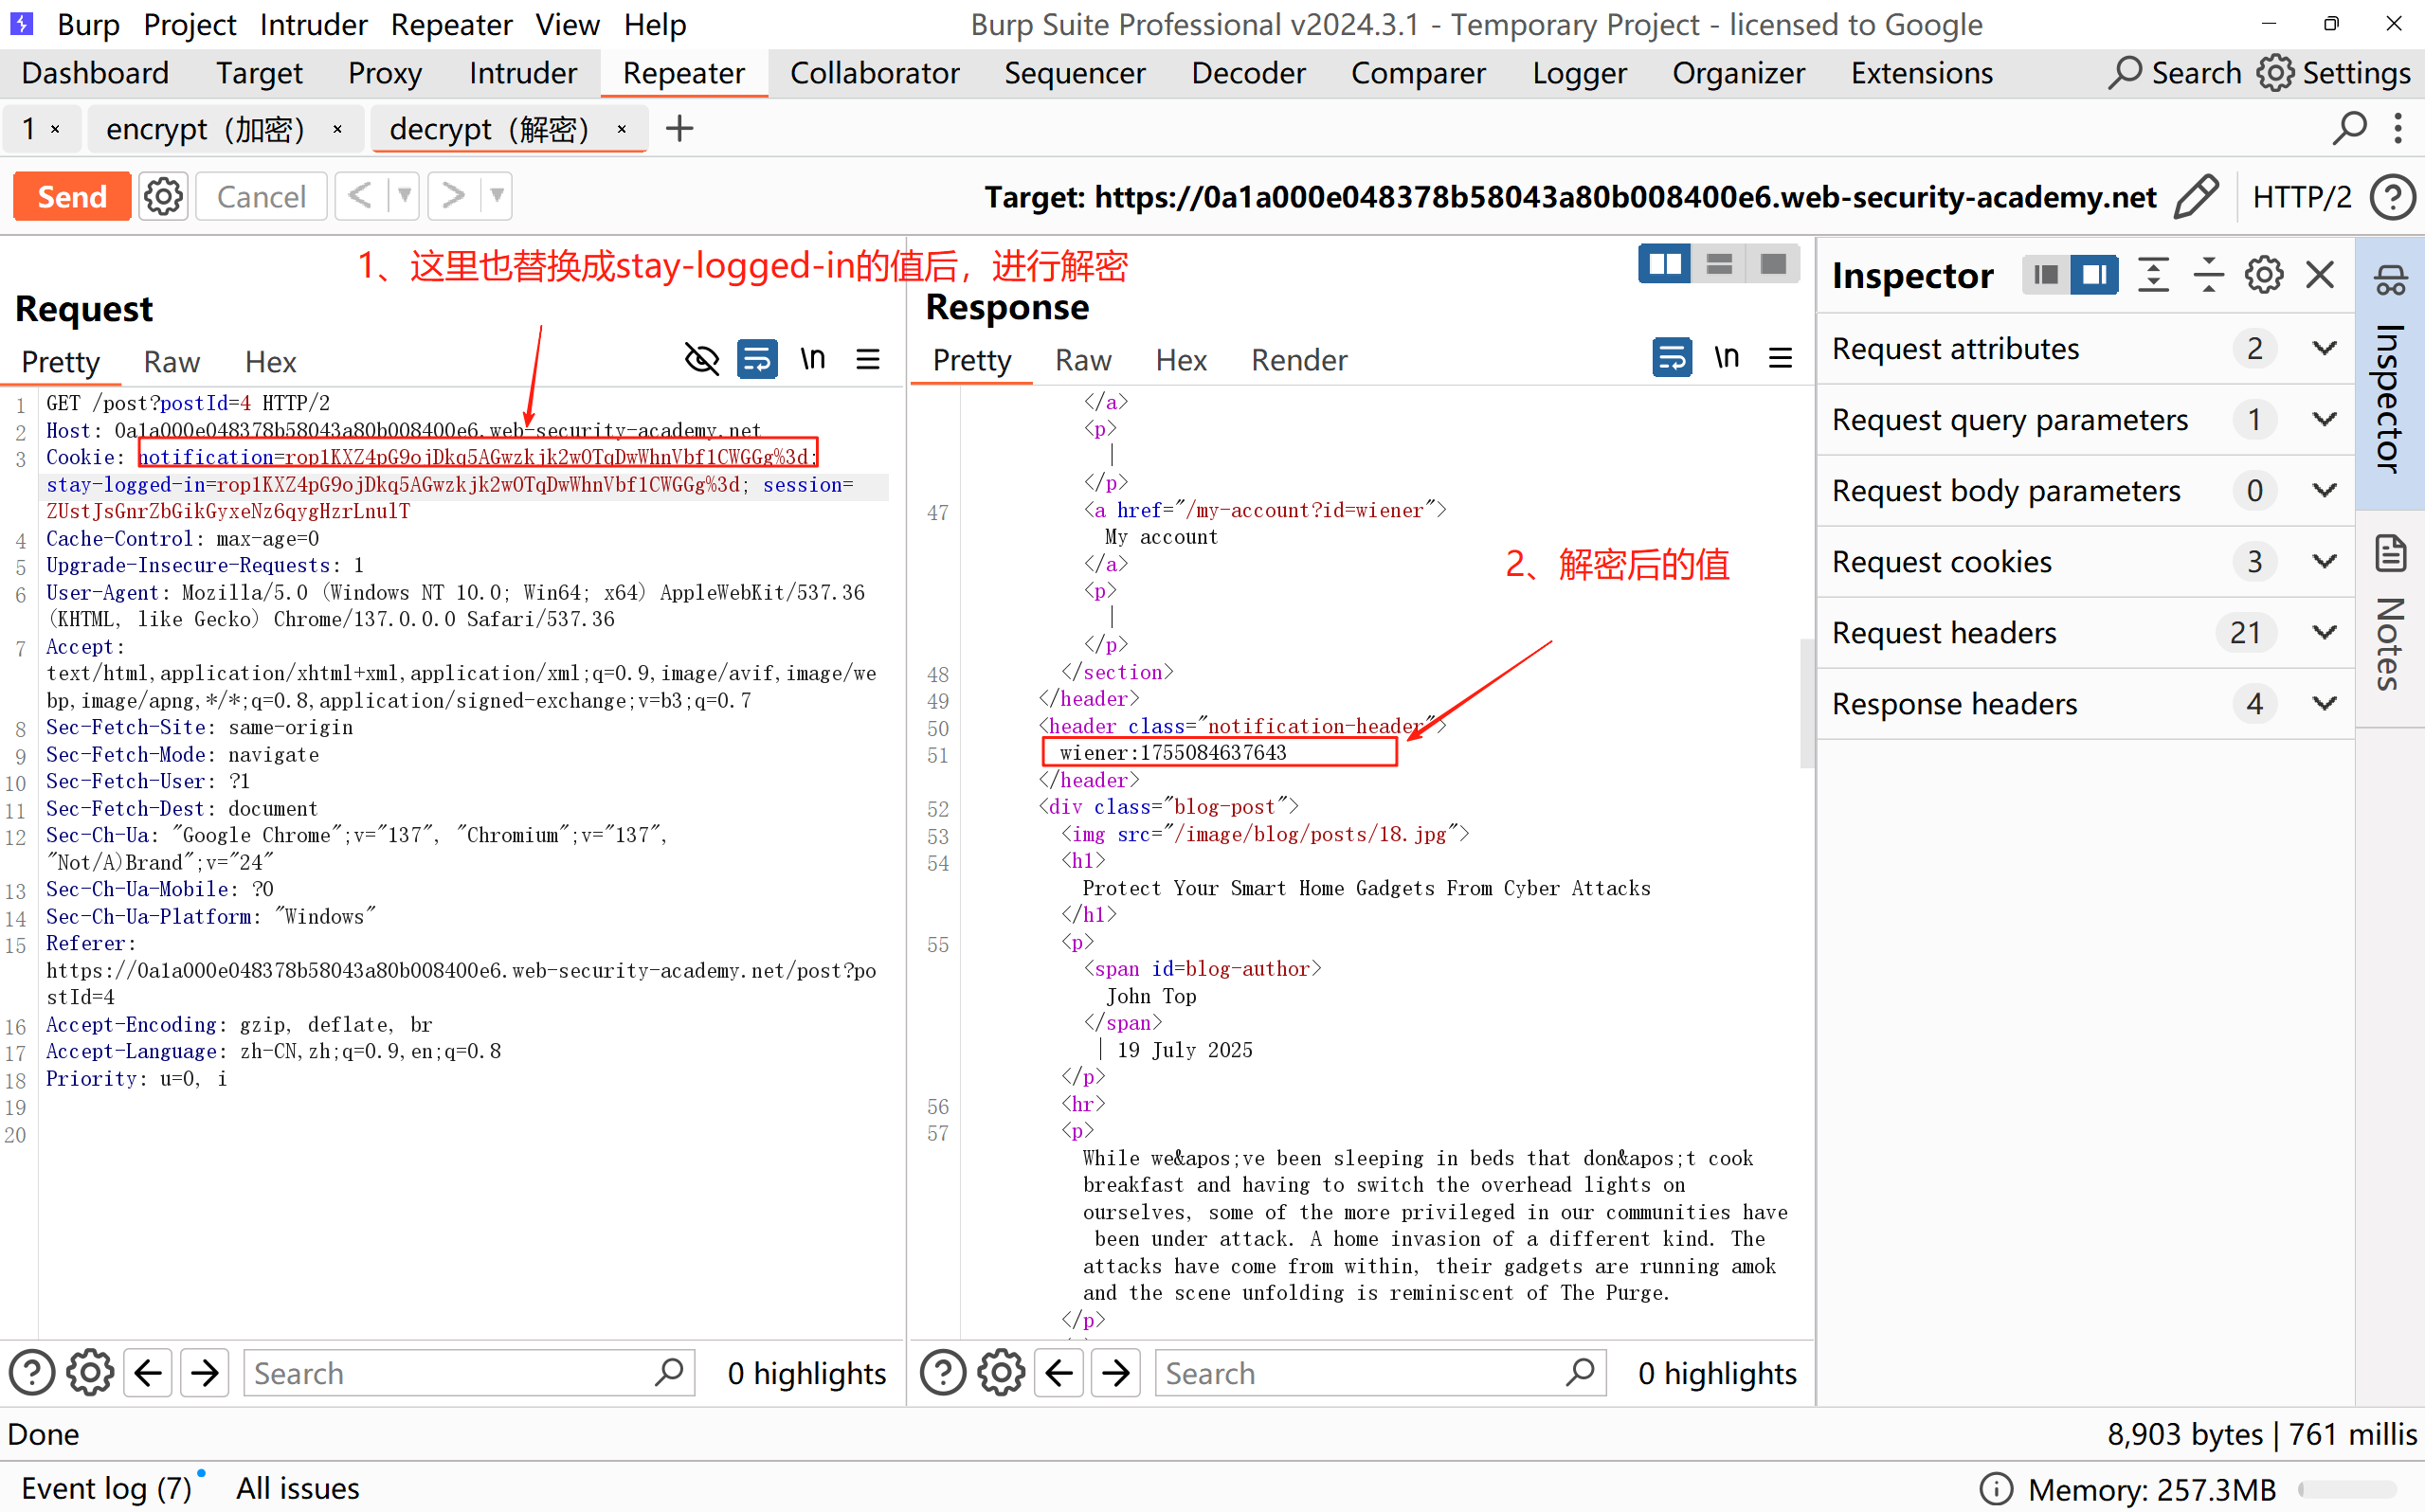The image size is (2425, 1512).
Task: Toggle hide non-printable eye icon in Request
Action: [x=701, y=359]
